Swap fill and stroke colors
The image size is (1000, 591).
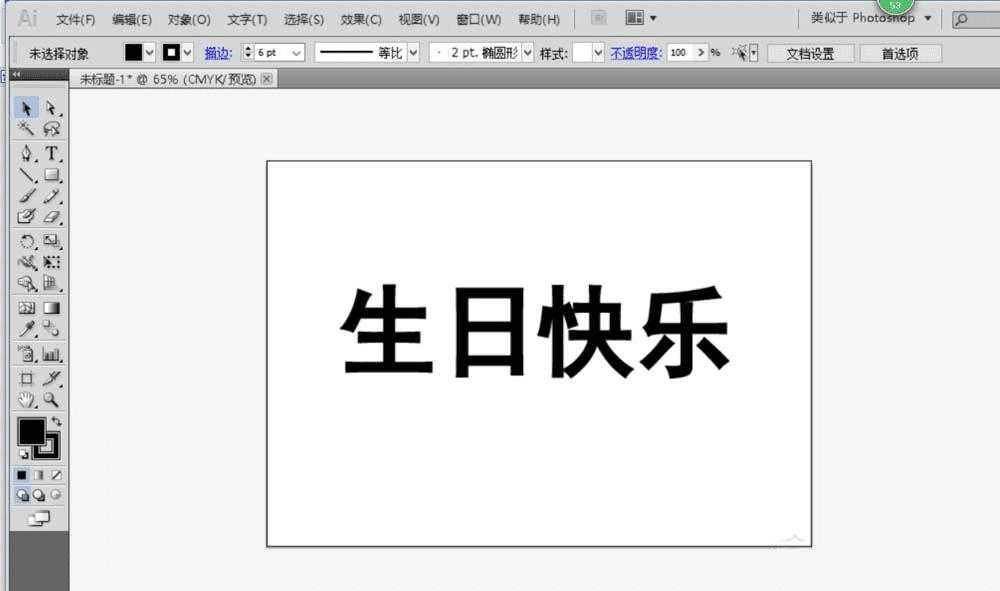point(58,421)
